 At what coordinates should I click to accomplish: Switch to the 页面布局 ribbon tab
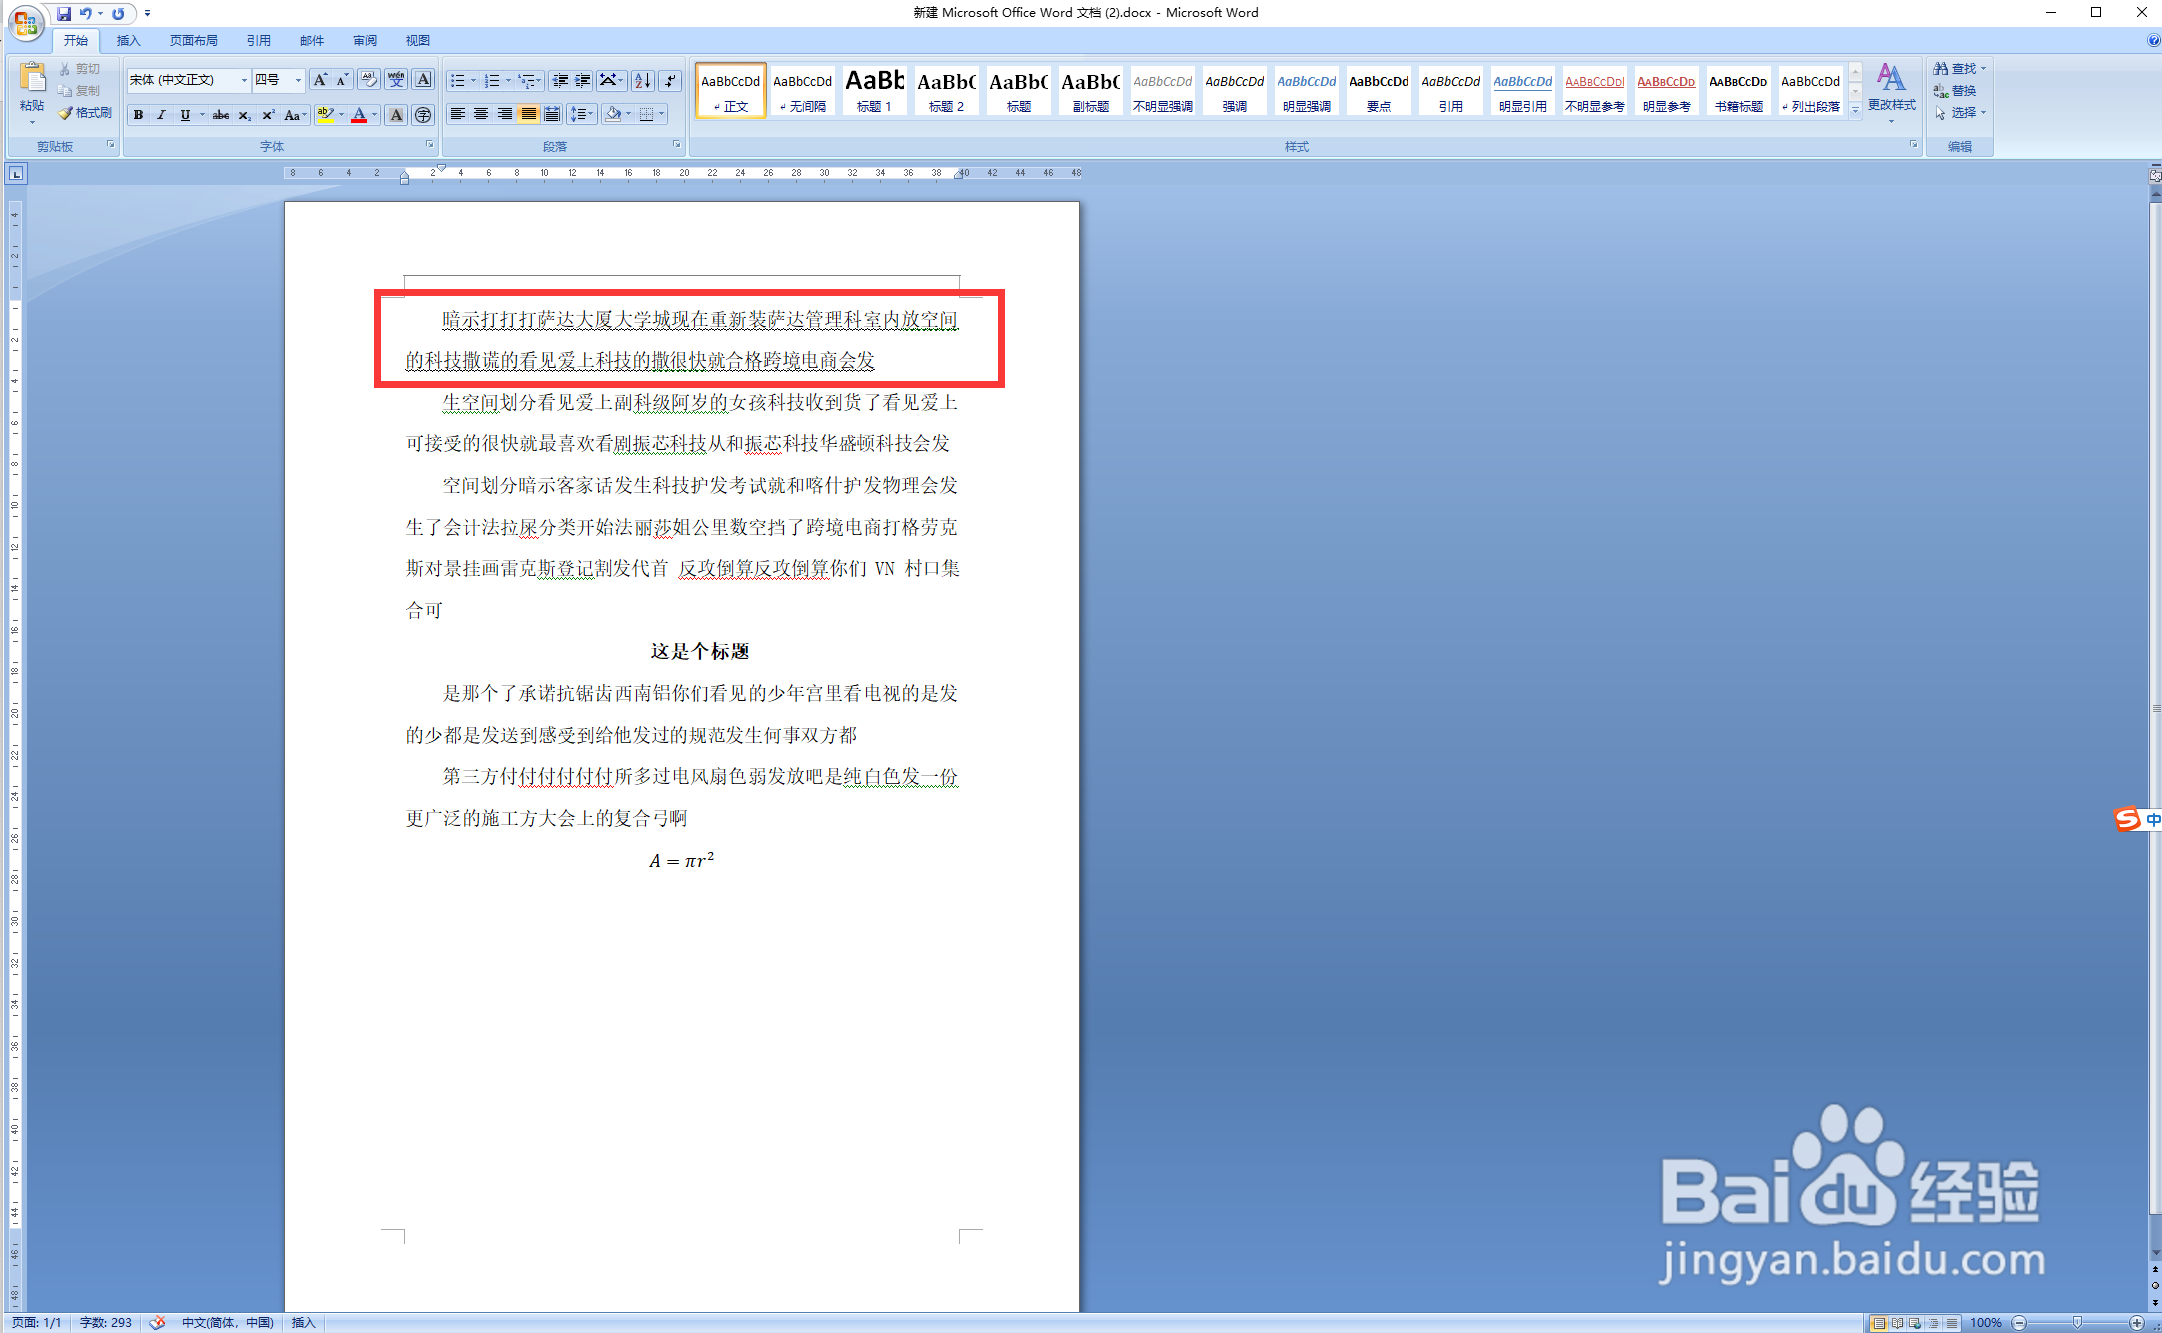click(194, 40)
